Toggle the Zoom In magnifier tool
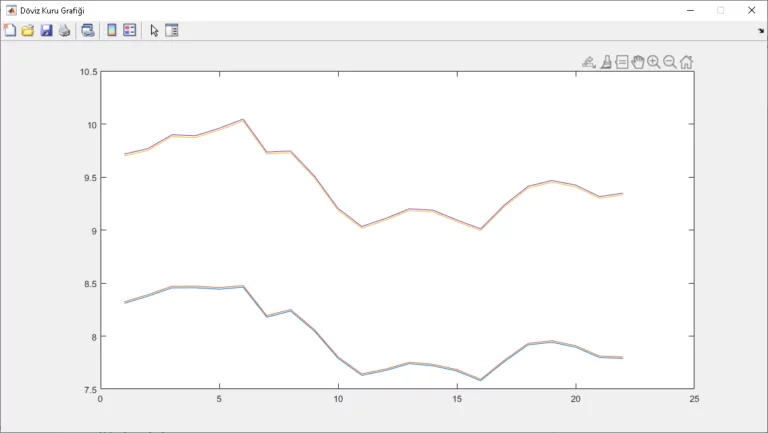The image size is (768, 433). pyautogui.click(x=653, y=62)
